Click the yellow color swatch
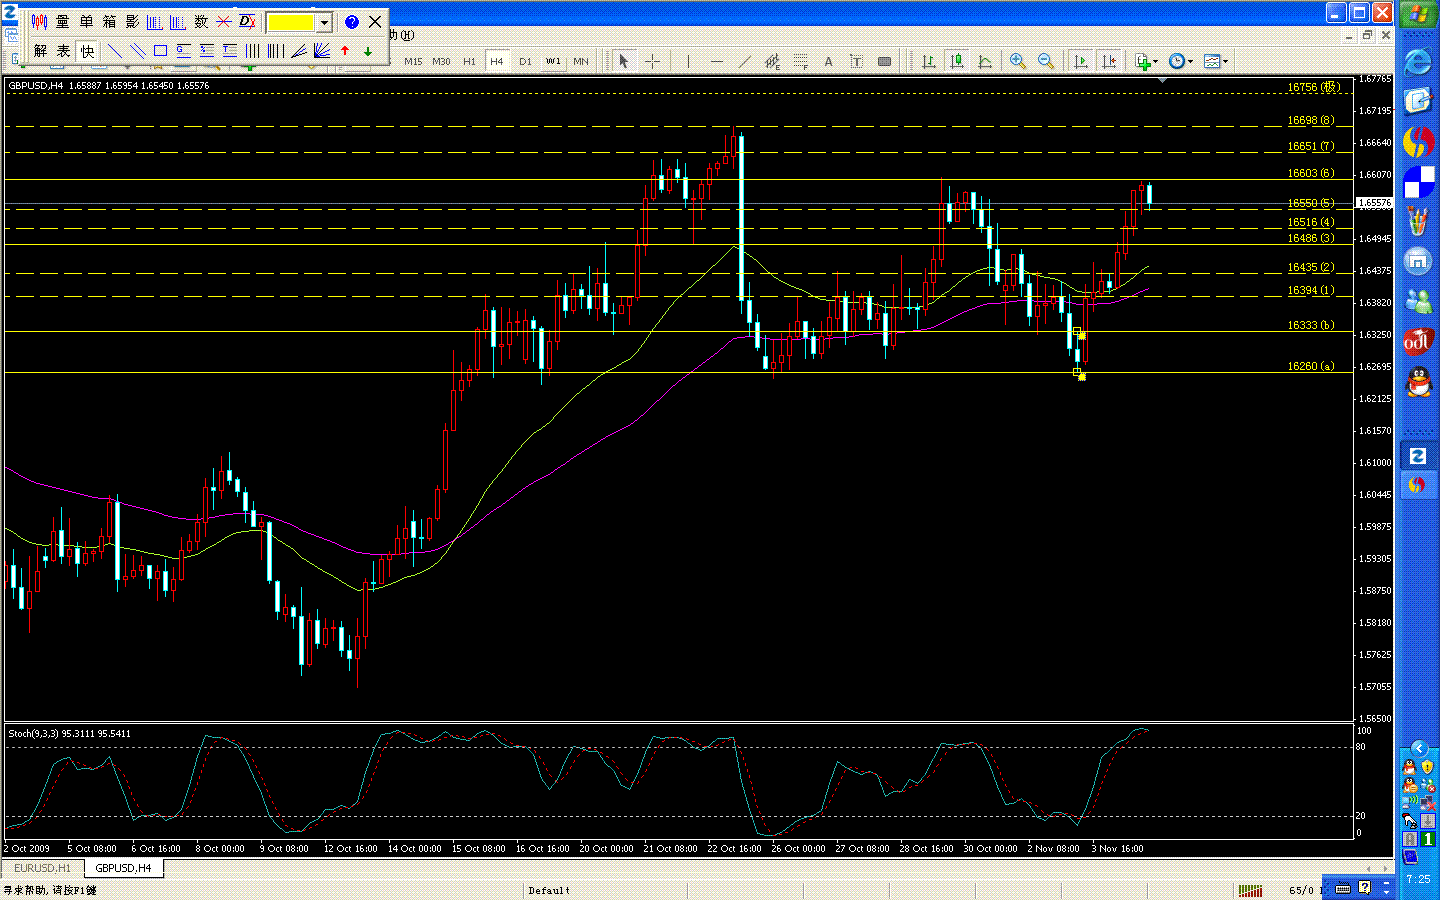Screen dimensions: 1440x900 tap(291, 22)
